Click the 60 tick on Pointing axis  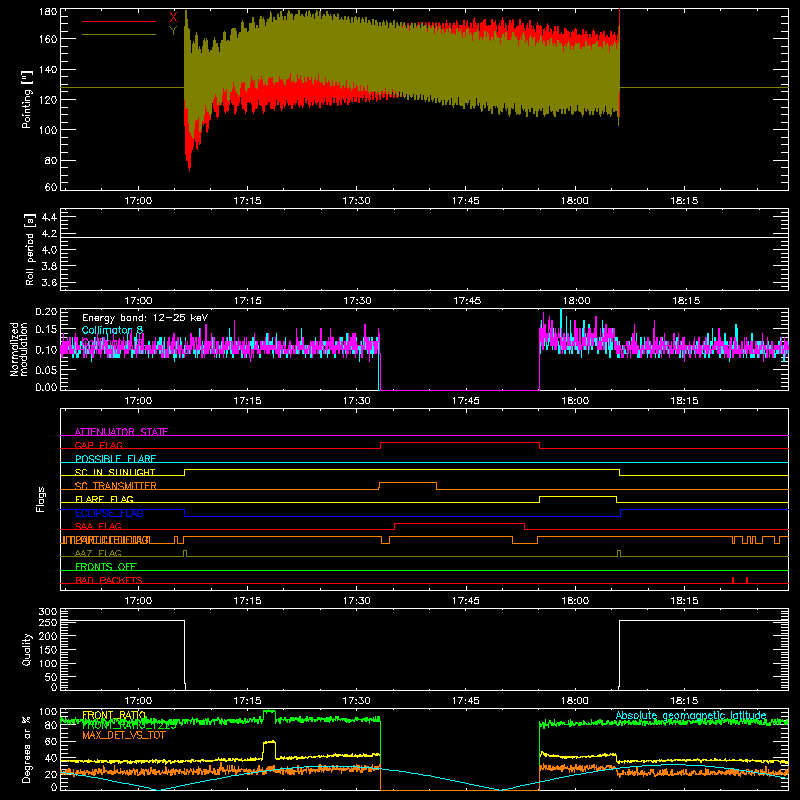[51, 187]
